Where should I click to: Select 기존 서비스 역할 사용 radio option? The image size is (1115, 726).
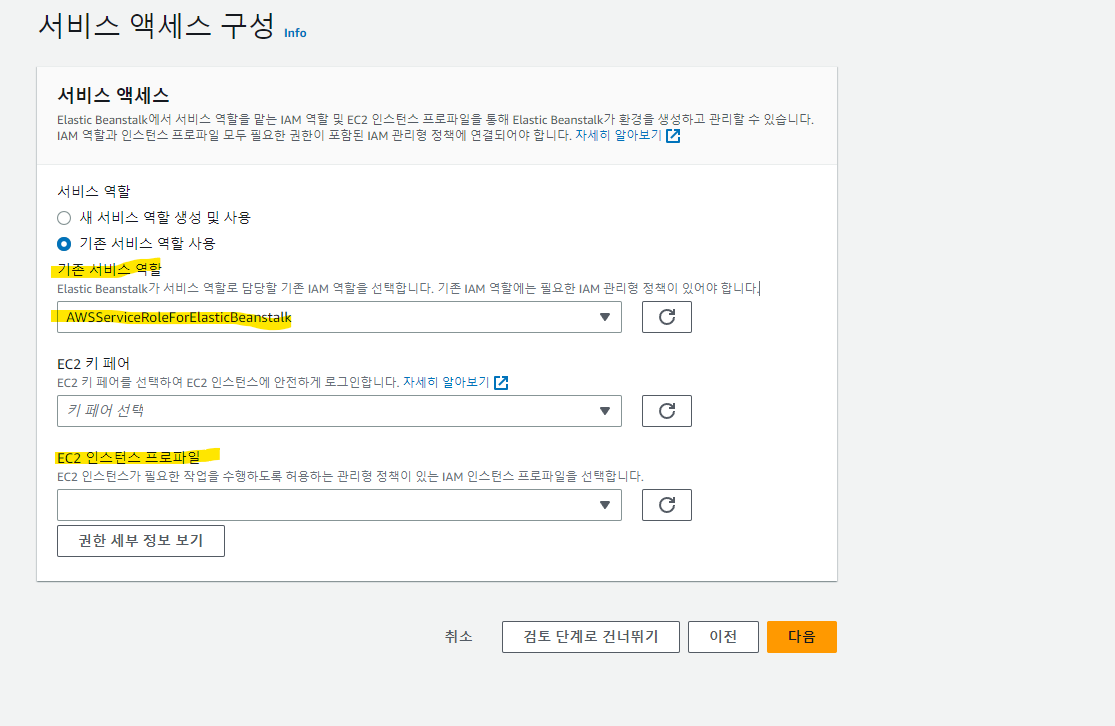coord(64,244)
